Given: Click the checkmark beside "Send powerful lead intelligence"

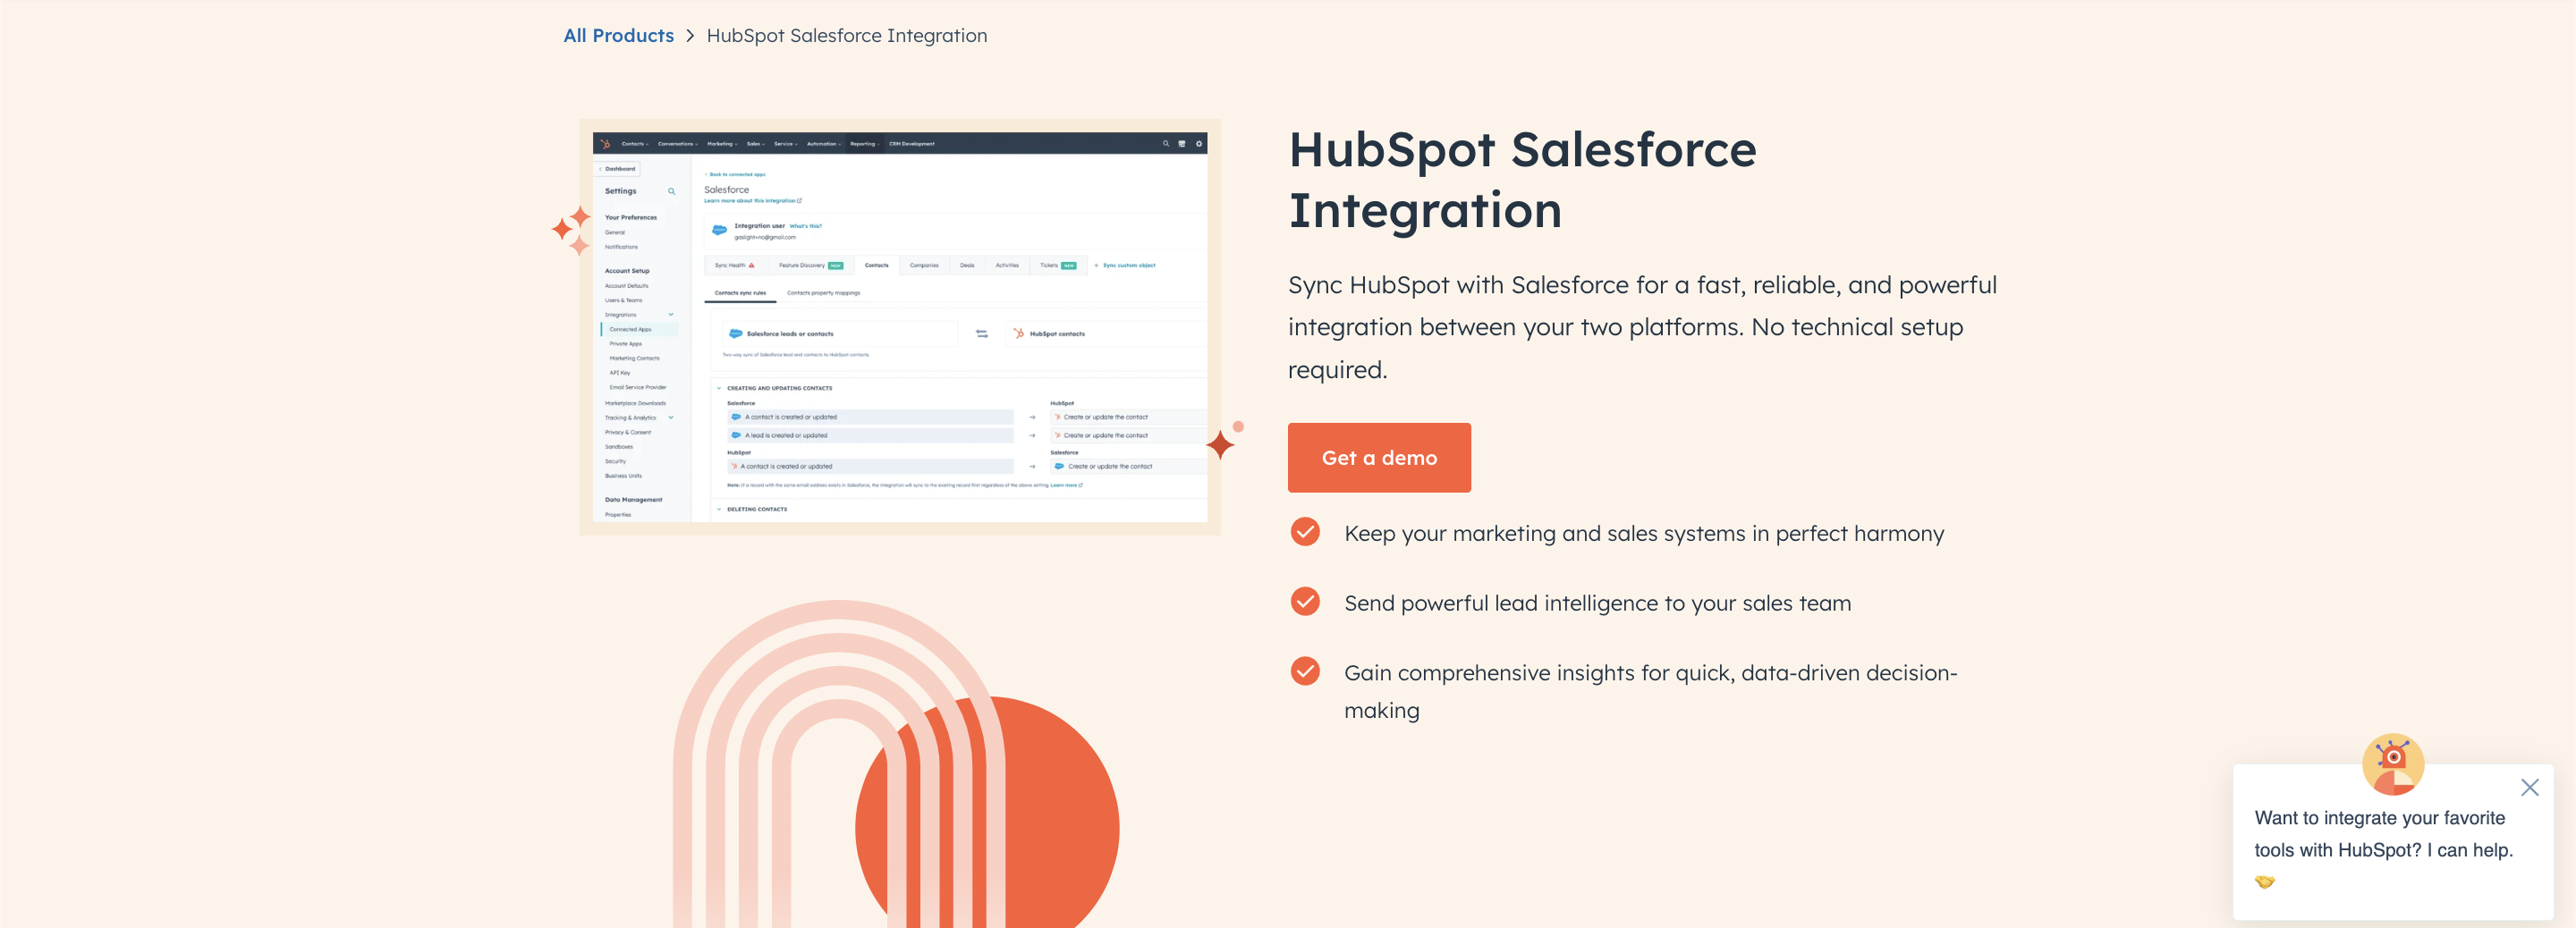Looking at the screenshot, I should click(1304, 602).
